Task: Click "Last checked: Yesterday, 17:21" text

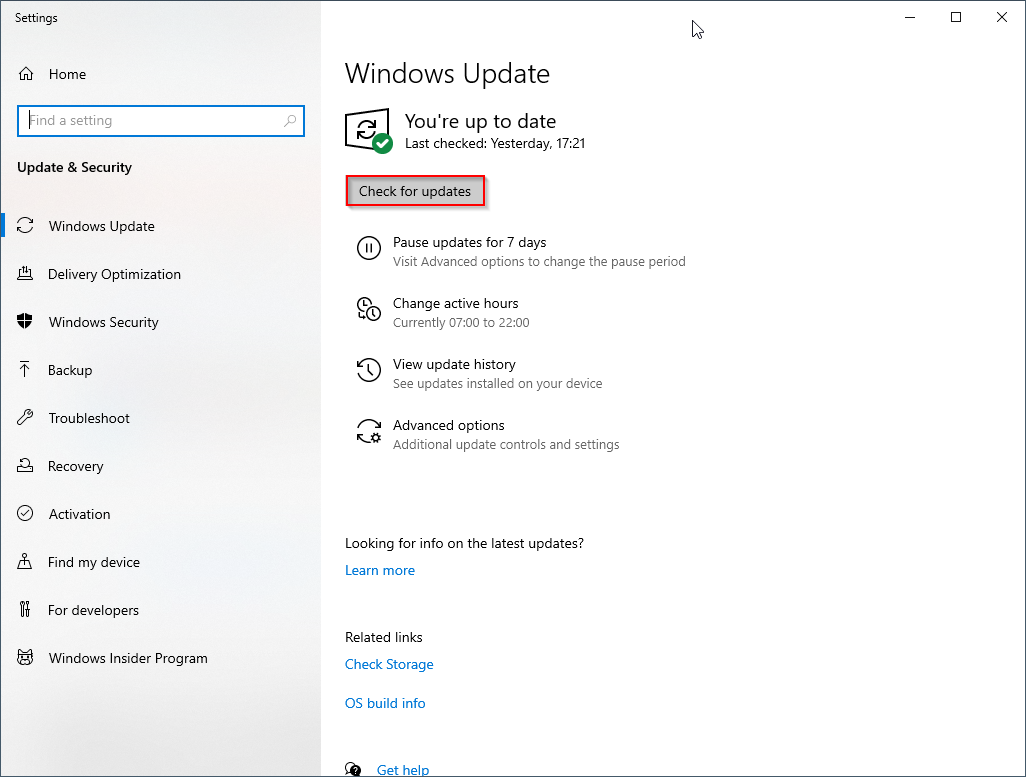Action: pyautogui.click(x=495, y=143)
